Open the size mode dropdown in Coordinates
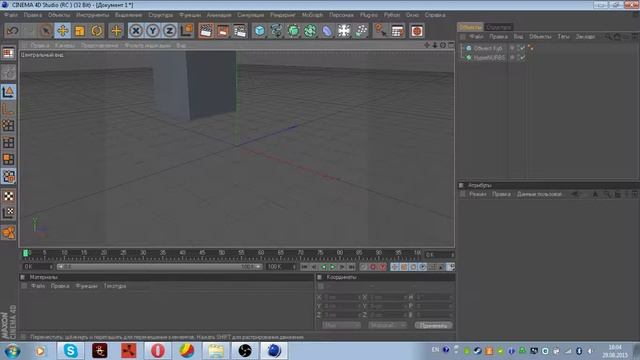Viewport: 640px width, 360px height. tap(388, 325)
